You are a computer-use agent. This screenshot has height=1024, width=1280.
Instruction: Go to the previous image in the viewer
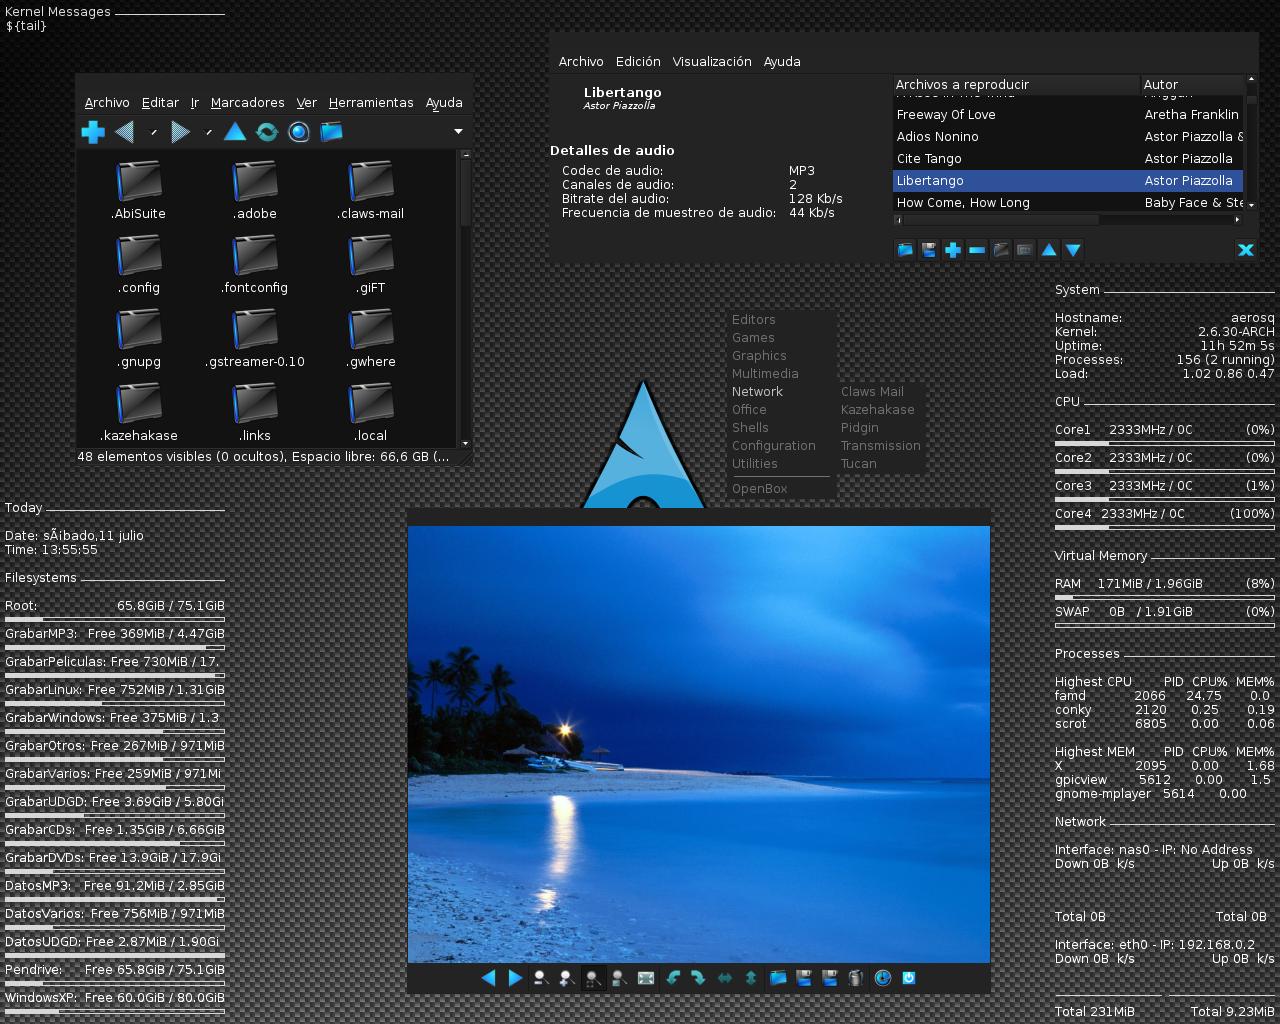489,977
